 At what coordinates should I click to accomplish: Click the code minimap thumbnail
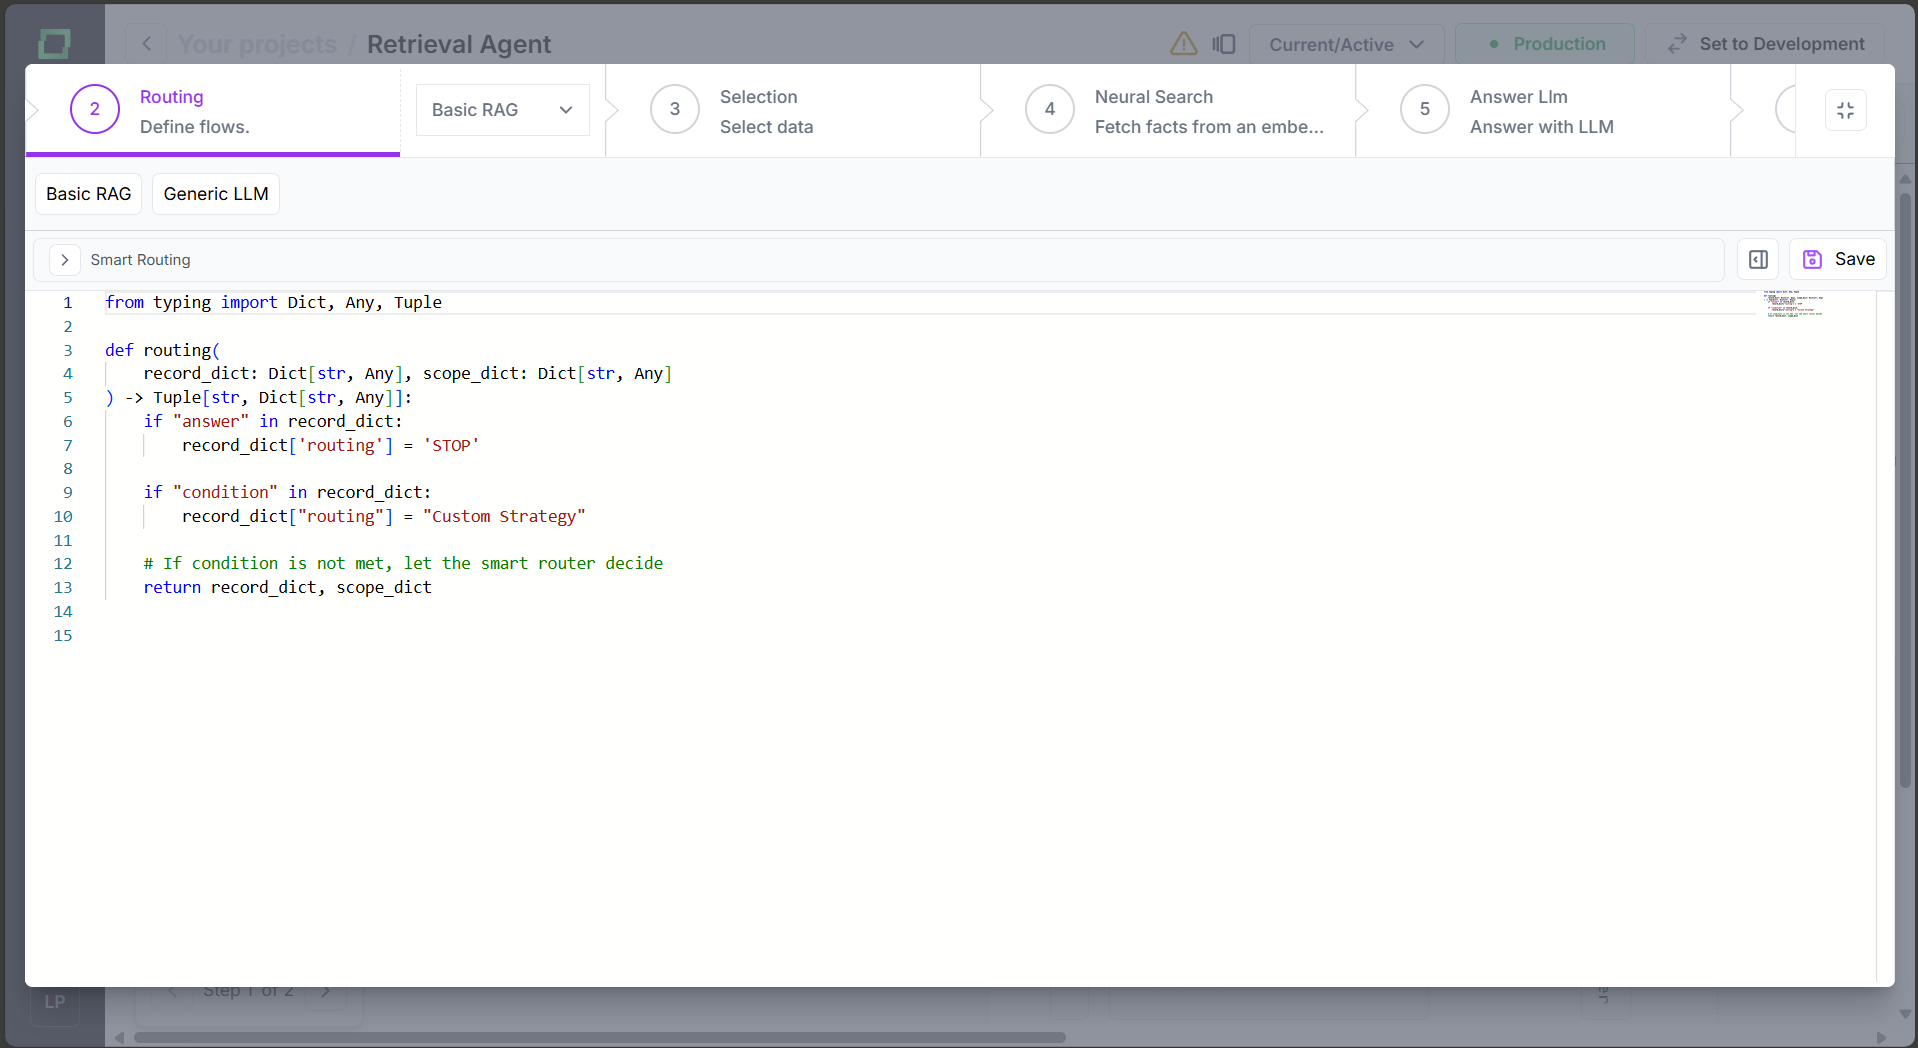[x=1794, y=304]
